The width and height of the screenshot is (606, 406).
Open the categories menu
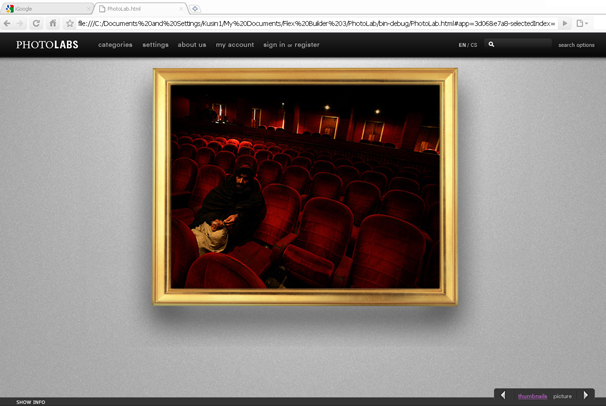click(x=115, y=45)
